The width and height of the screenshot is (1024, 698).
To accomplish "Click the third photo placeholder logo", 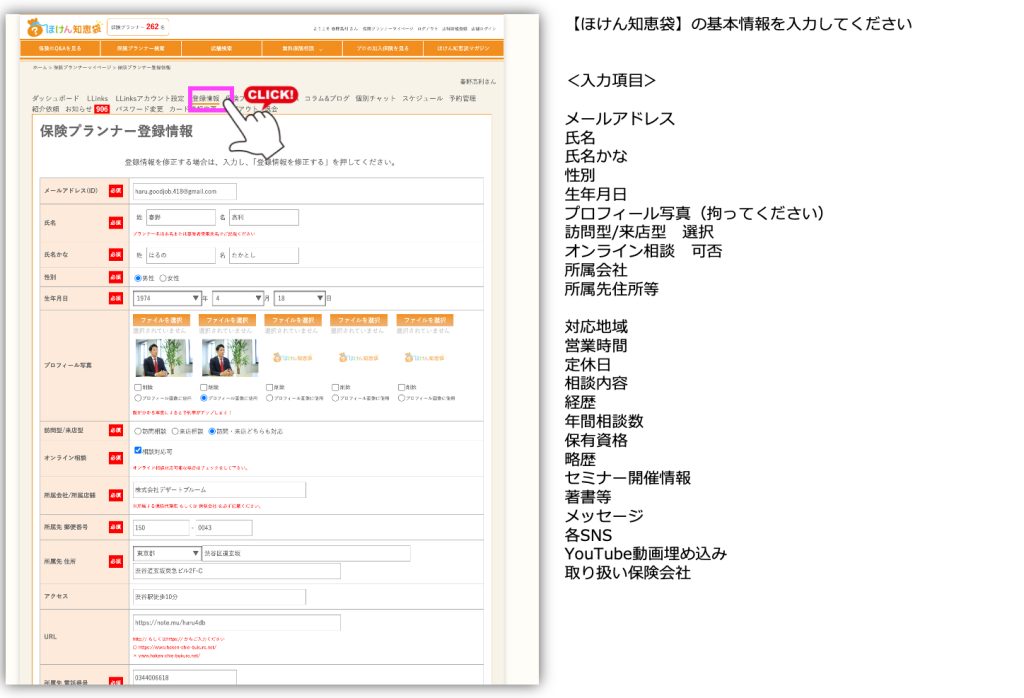I will (x=293, y=358).
